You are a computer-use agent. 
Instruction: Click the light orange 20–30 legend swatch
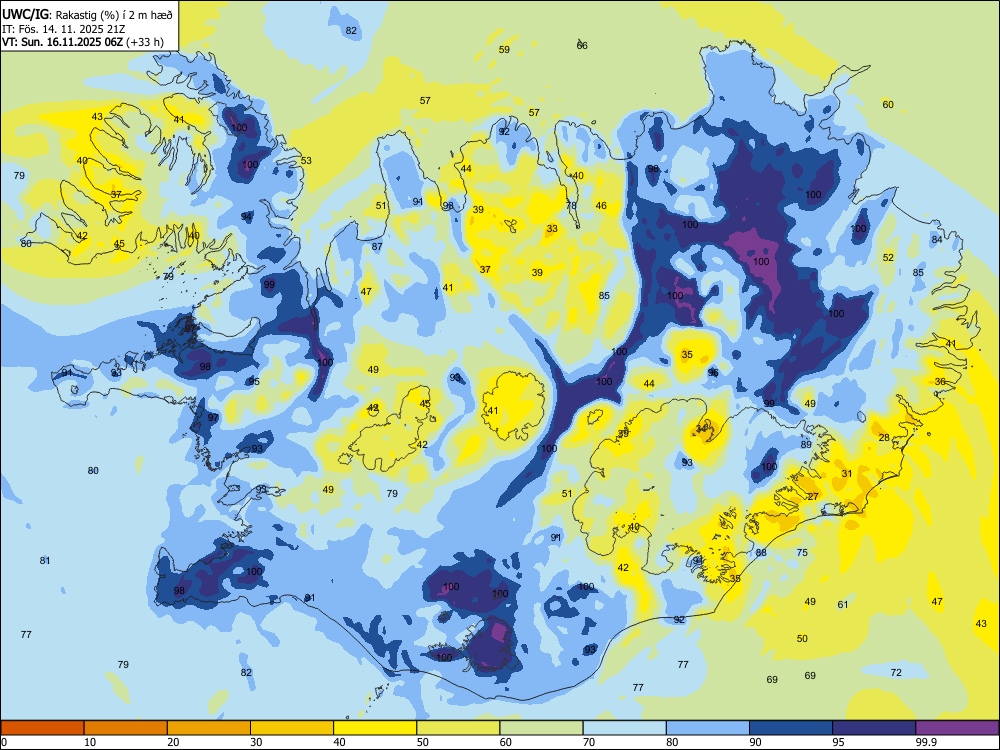coord(209,728)
